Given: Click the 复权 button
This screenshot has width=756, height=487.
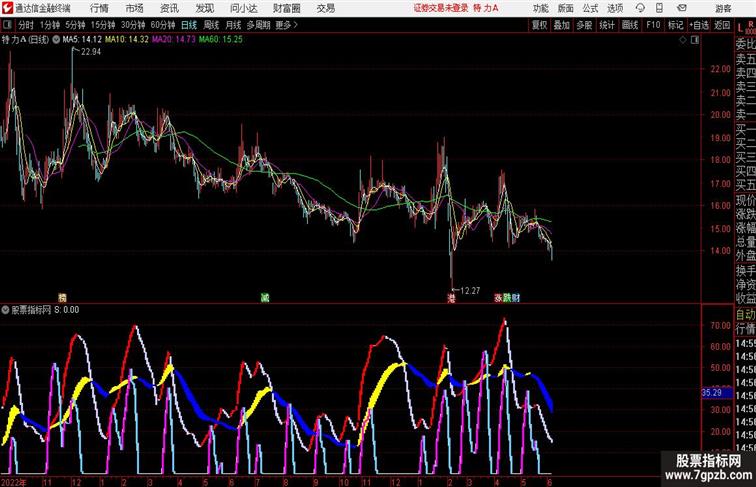Looking at the screenshot, I should coord(540,25).
